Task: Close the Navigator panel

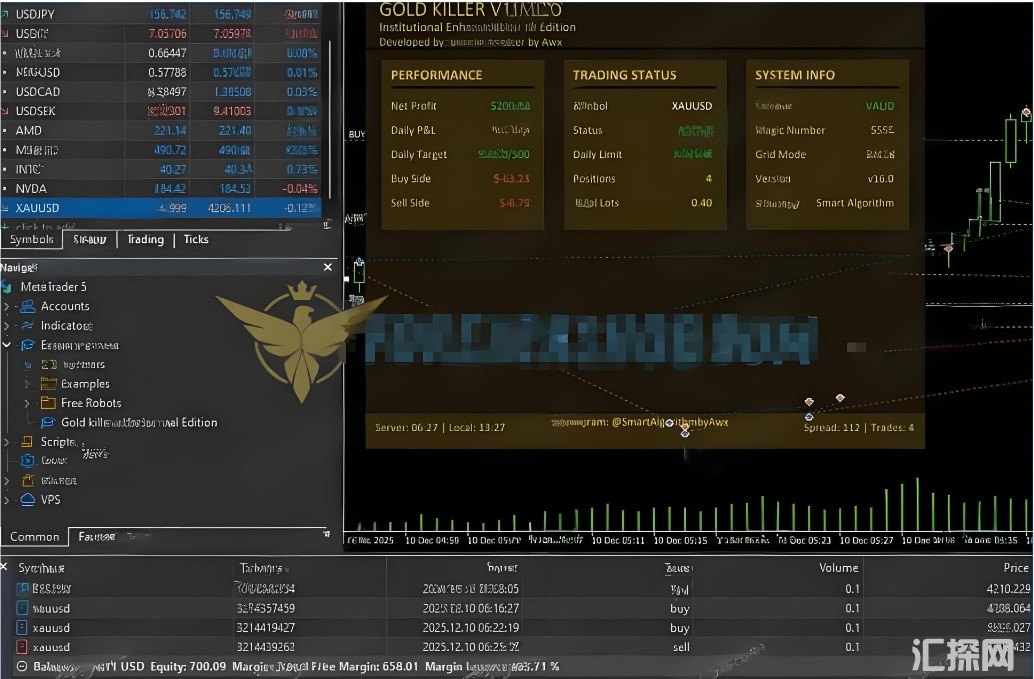Action: [x=327, y=268]
